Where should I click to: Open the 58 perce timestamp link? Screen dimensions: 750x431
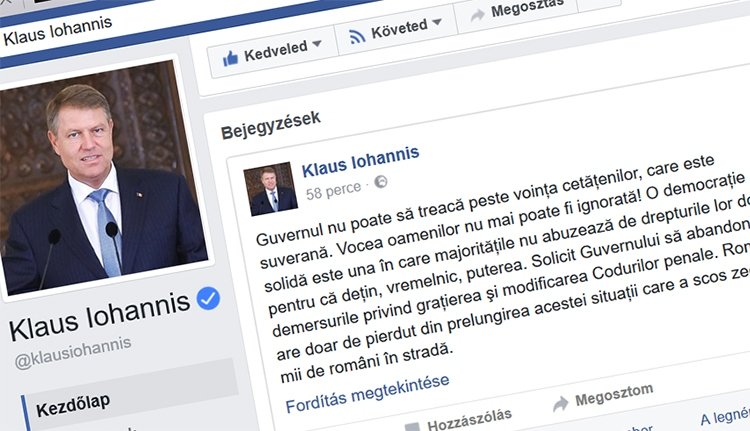(x=333, y=190)
